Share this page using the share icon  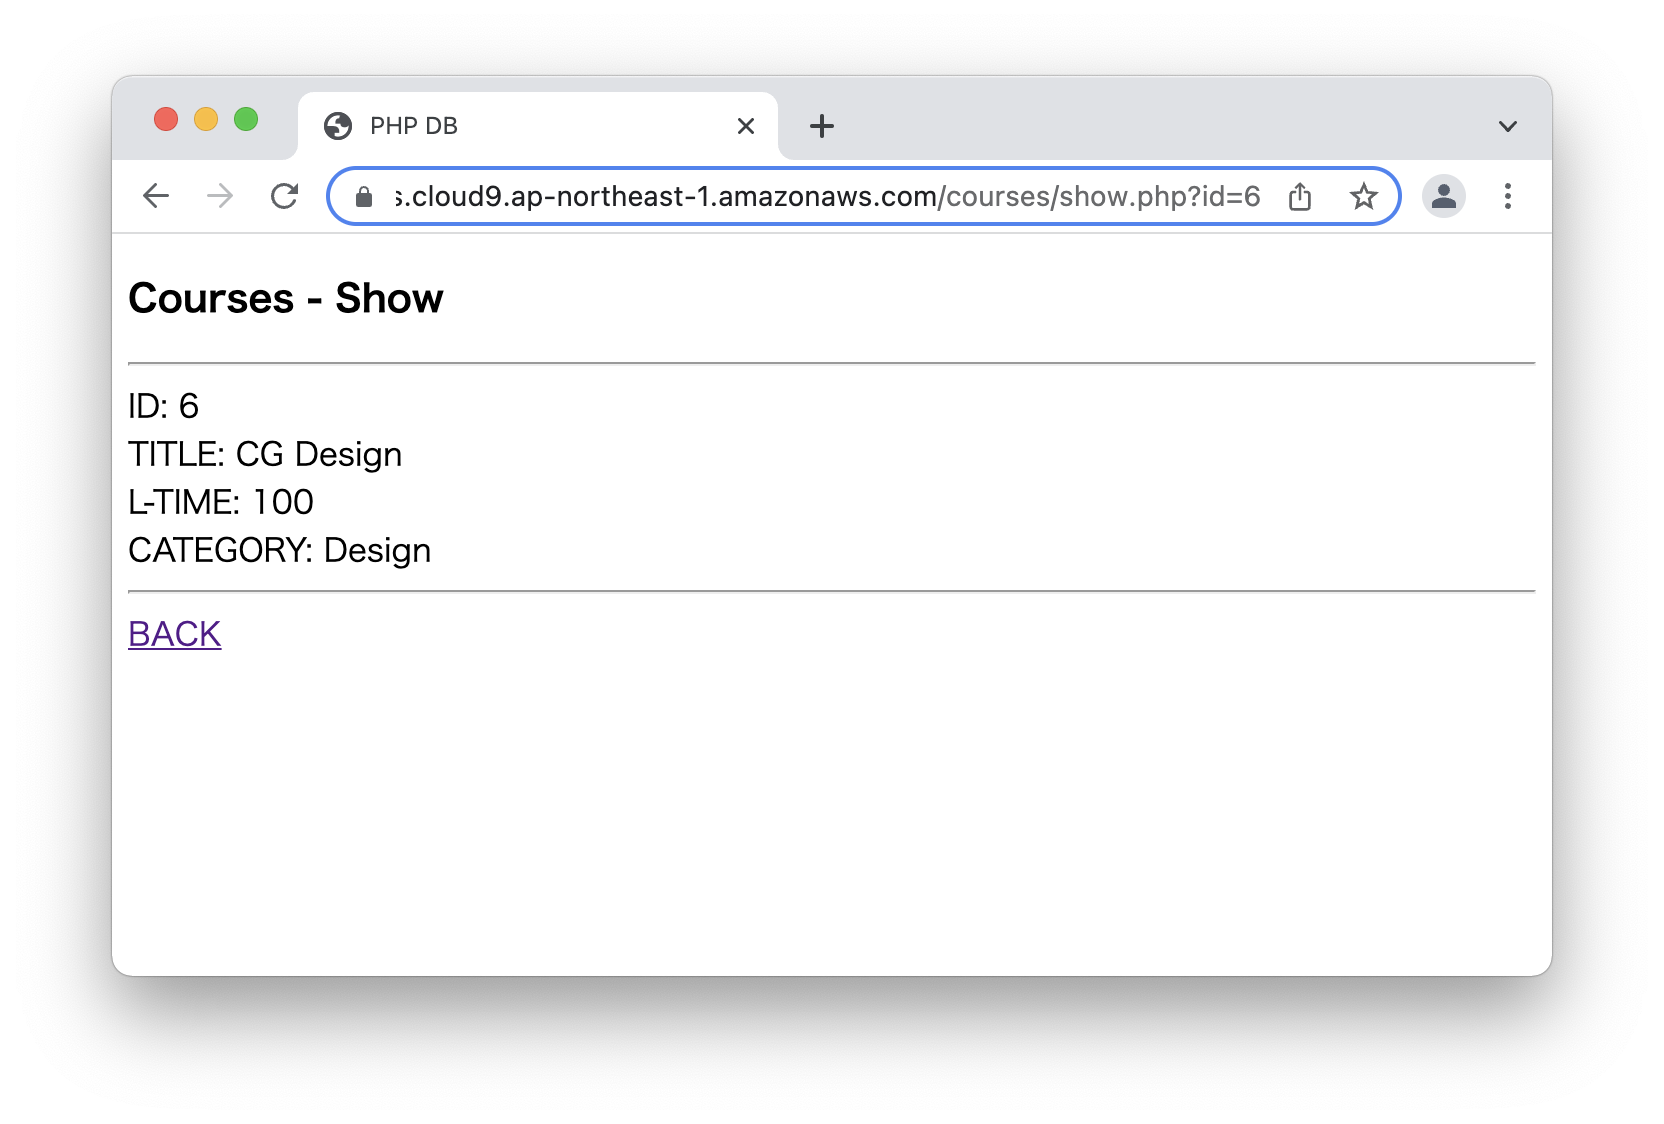click(1300, 197)
